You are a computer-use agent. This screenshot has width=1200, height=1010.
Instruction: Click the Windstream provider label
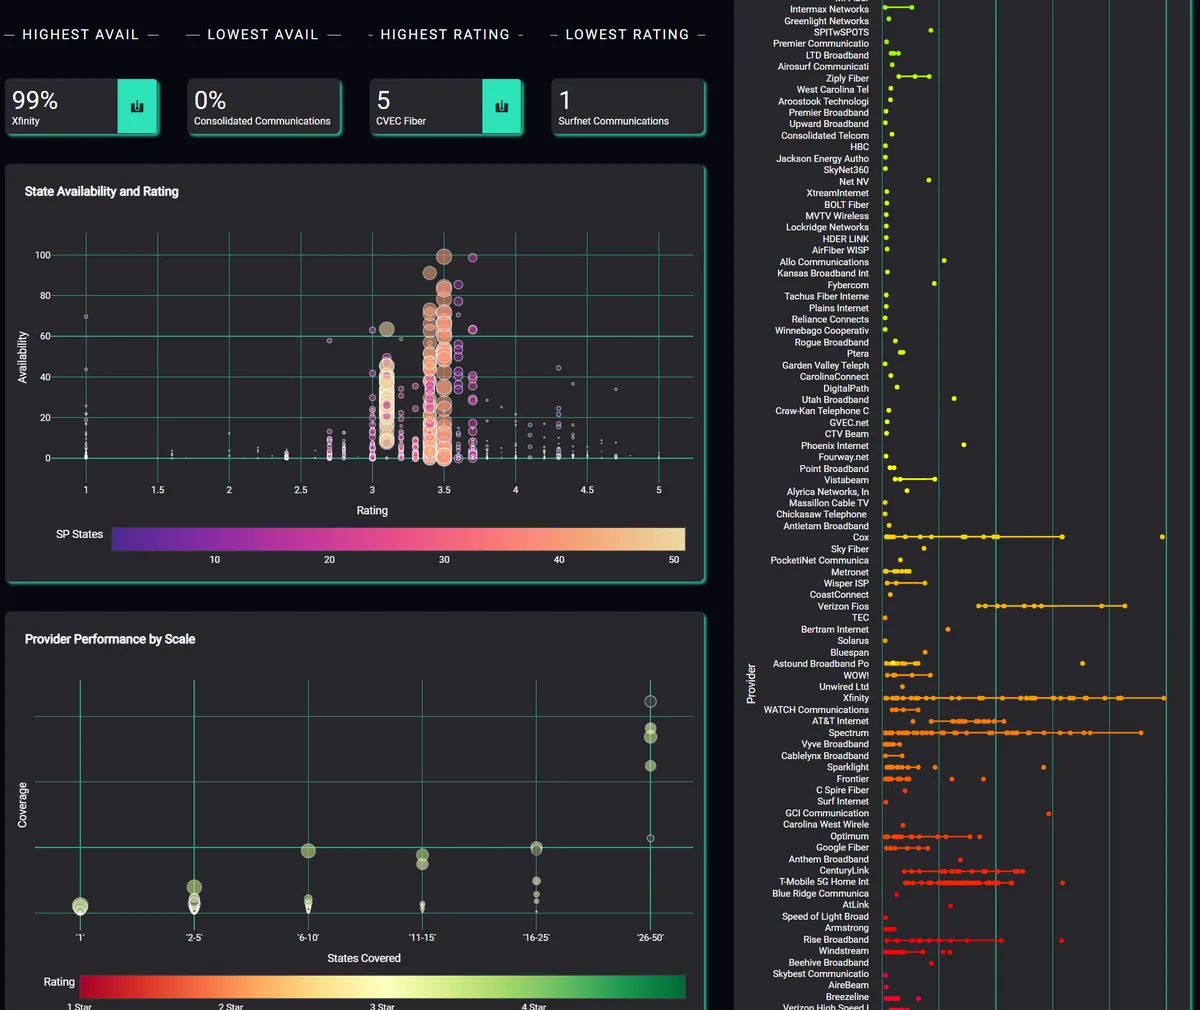coord(844,951)
